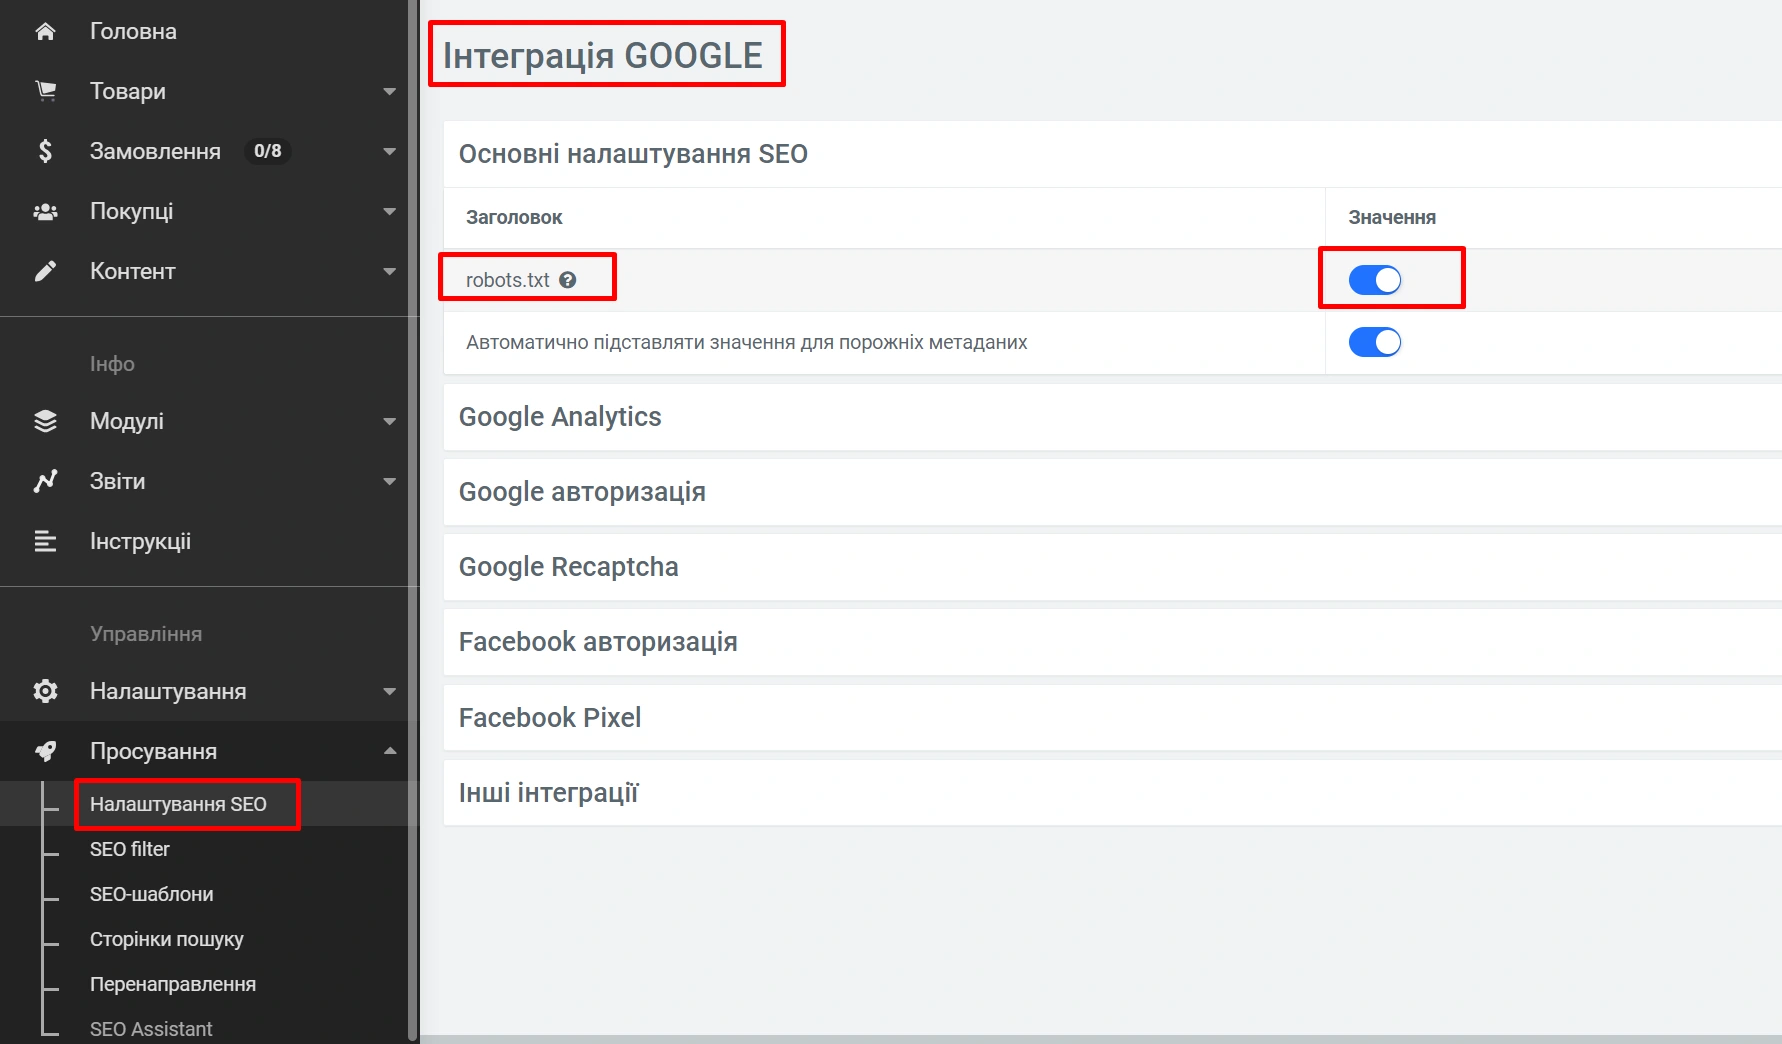Click the home icon beside Головна
The height and width of the screenshot is (1044, 1782).
(x=45, y=32)
